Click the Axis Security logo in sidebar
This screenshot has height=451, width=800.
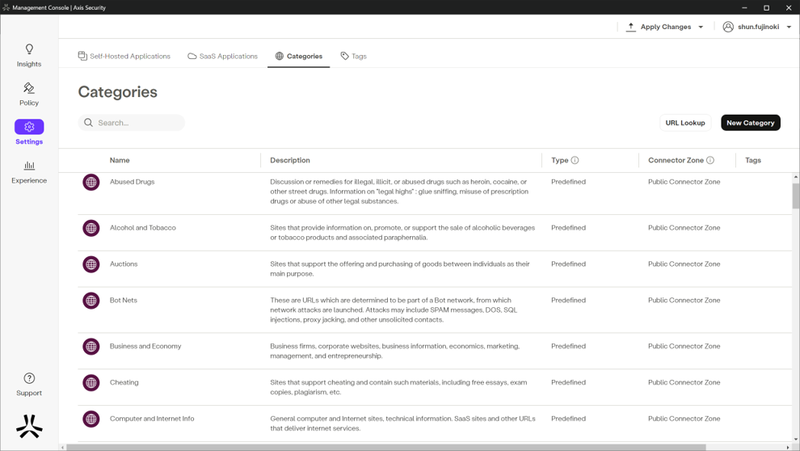[29, 426]
